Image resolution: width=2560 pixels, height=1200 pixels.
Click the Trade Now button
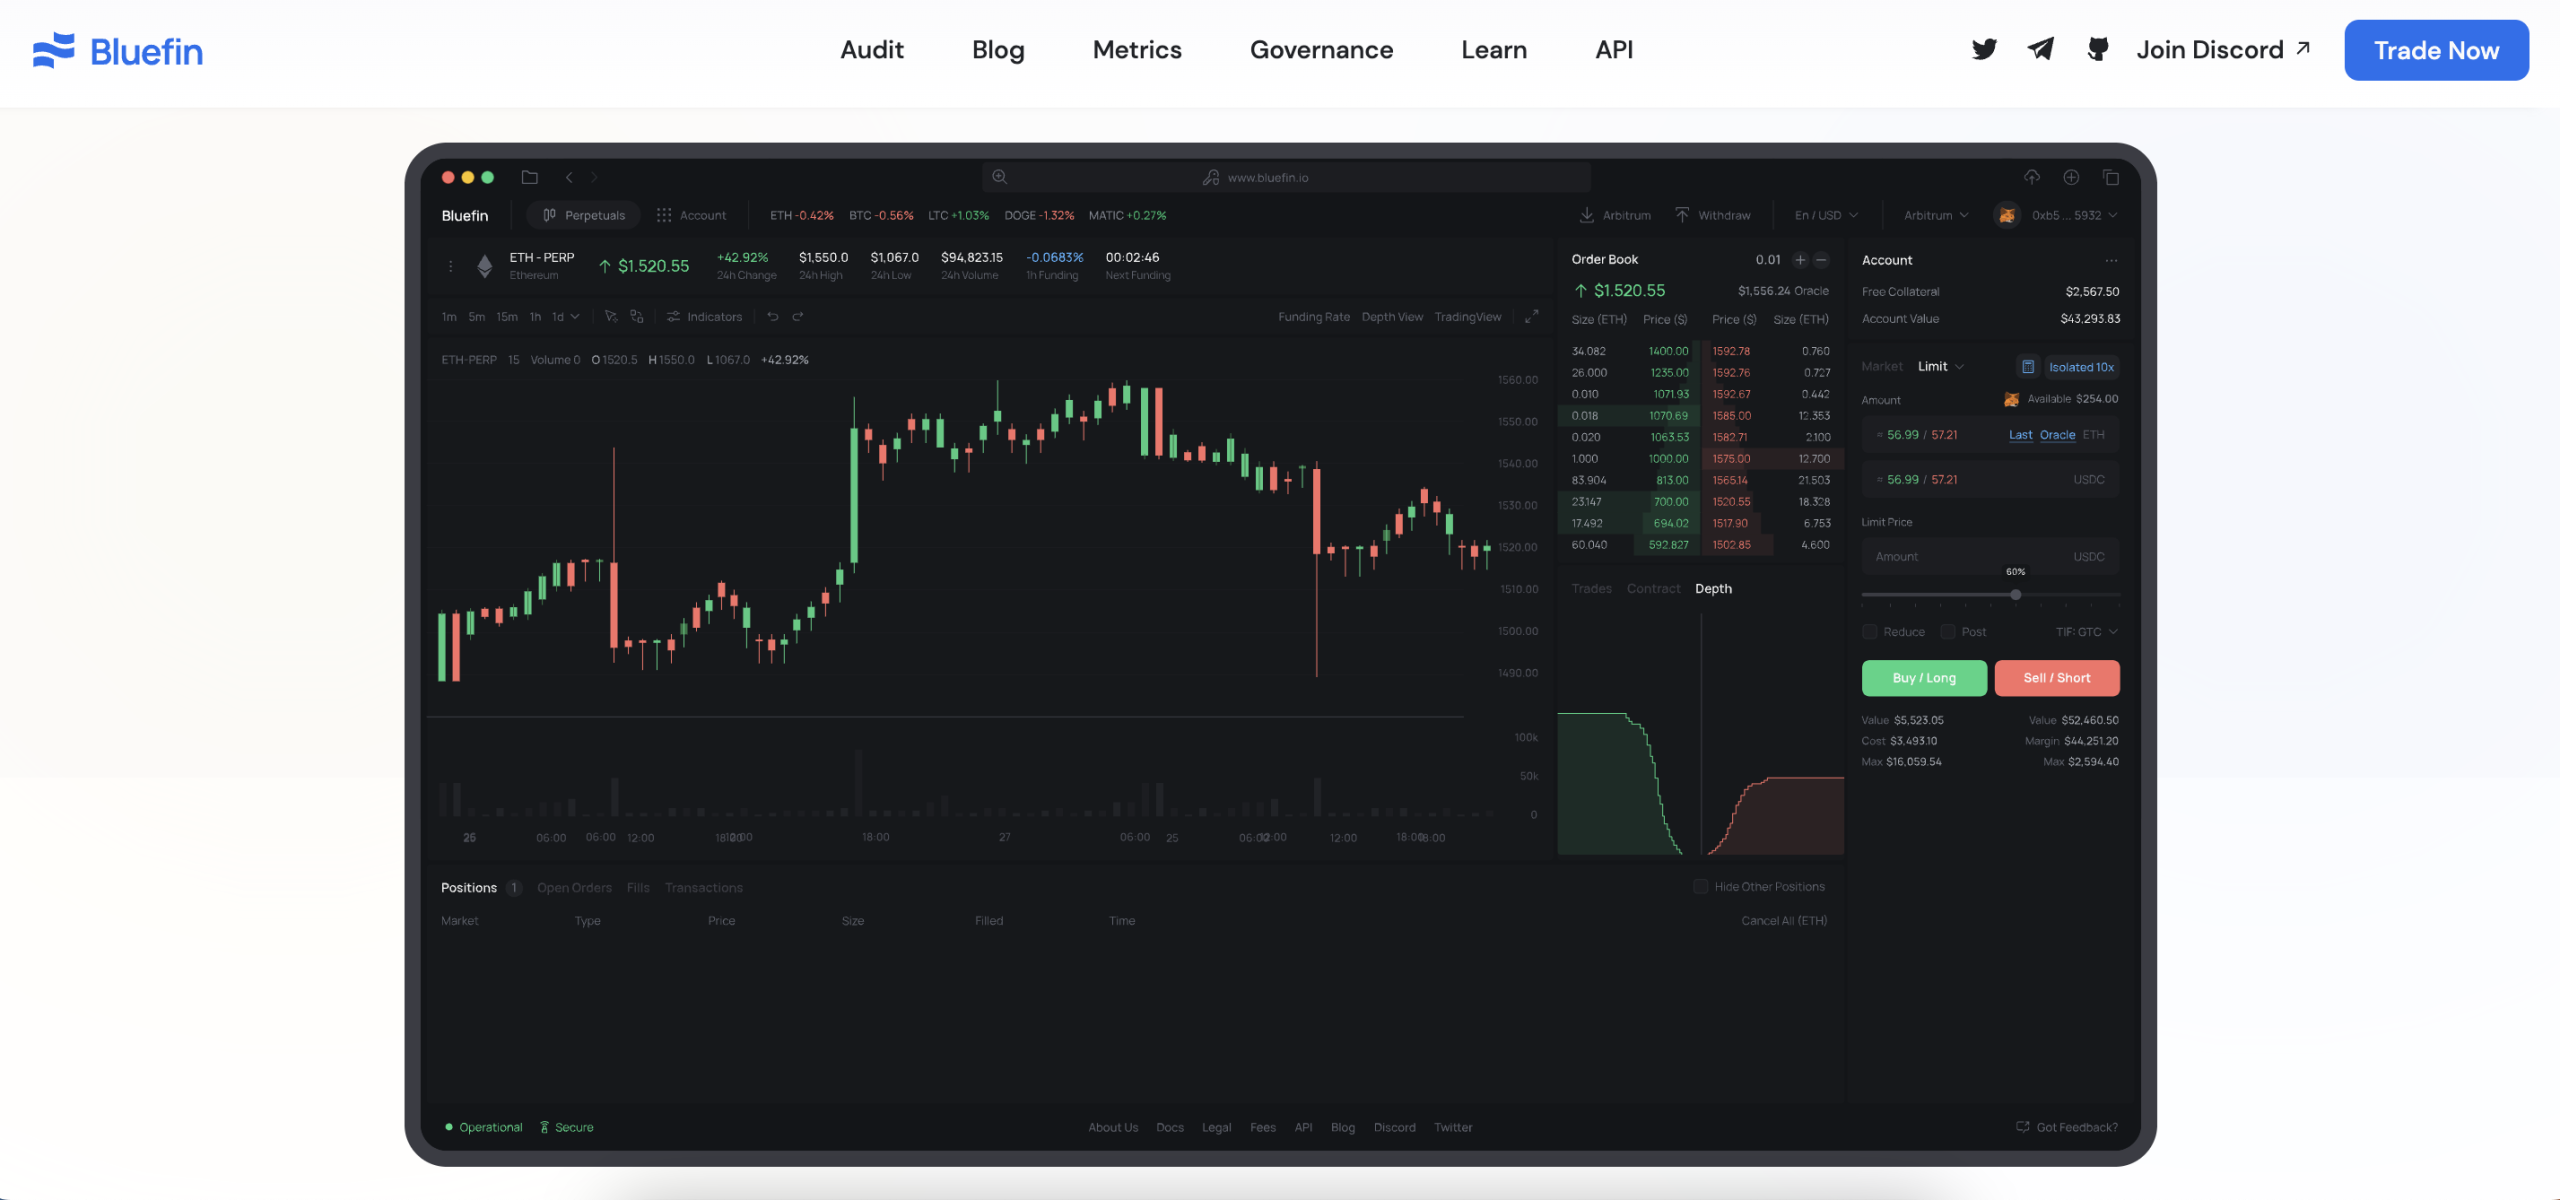click(2436, 50)
